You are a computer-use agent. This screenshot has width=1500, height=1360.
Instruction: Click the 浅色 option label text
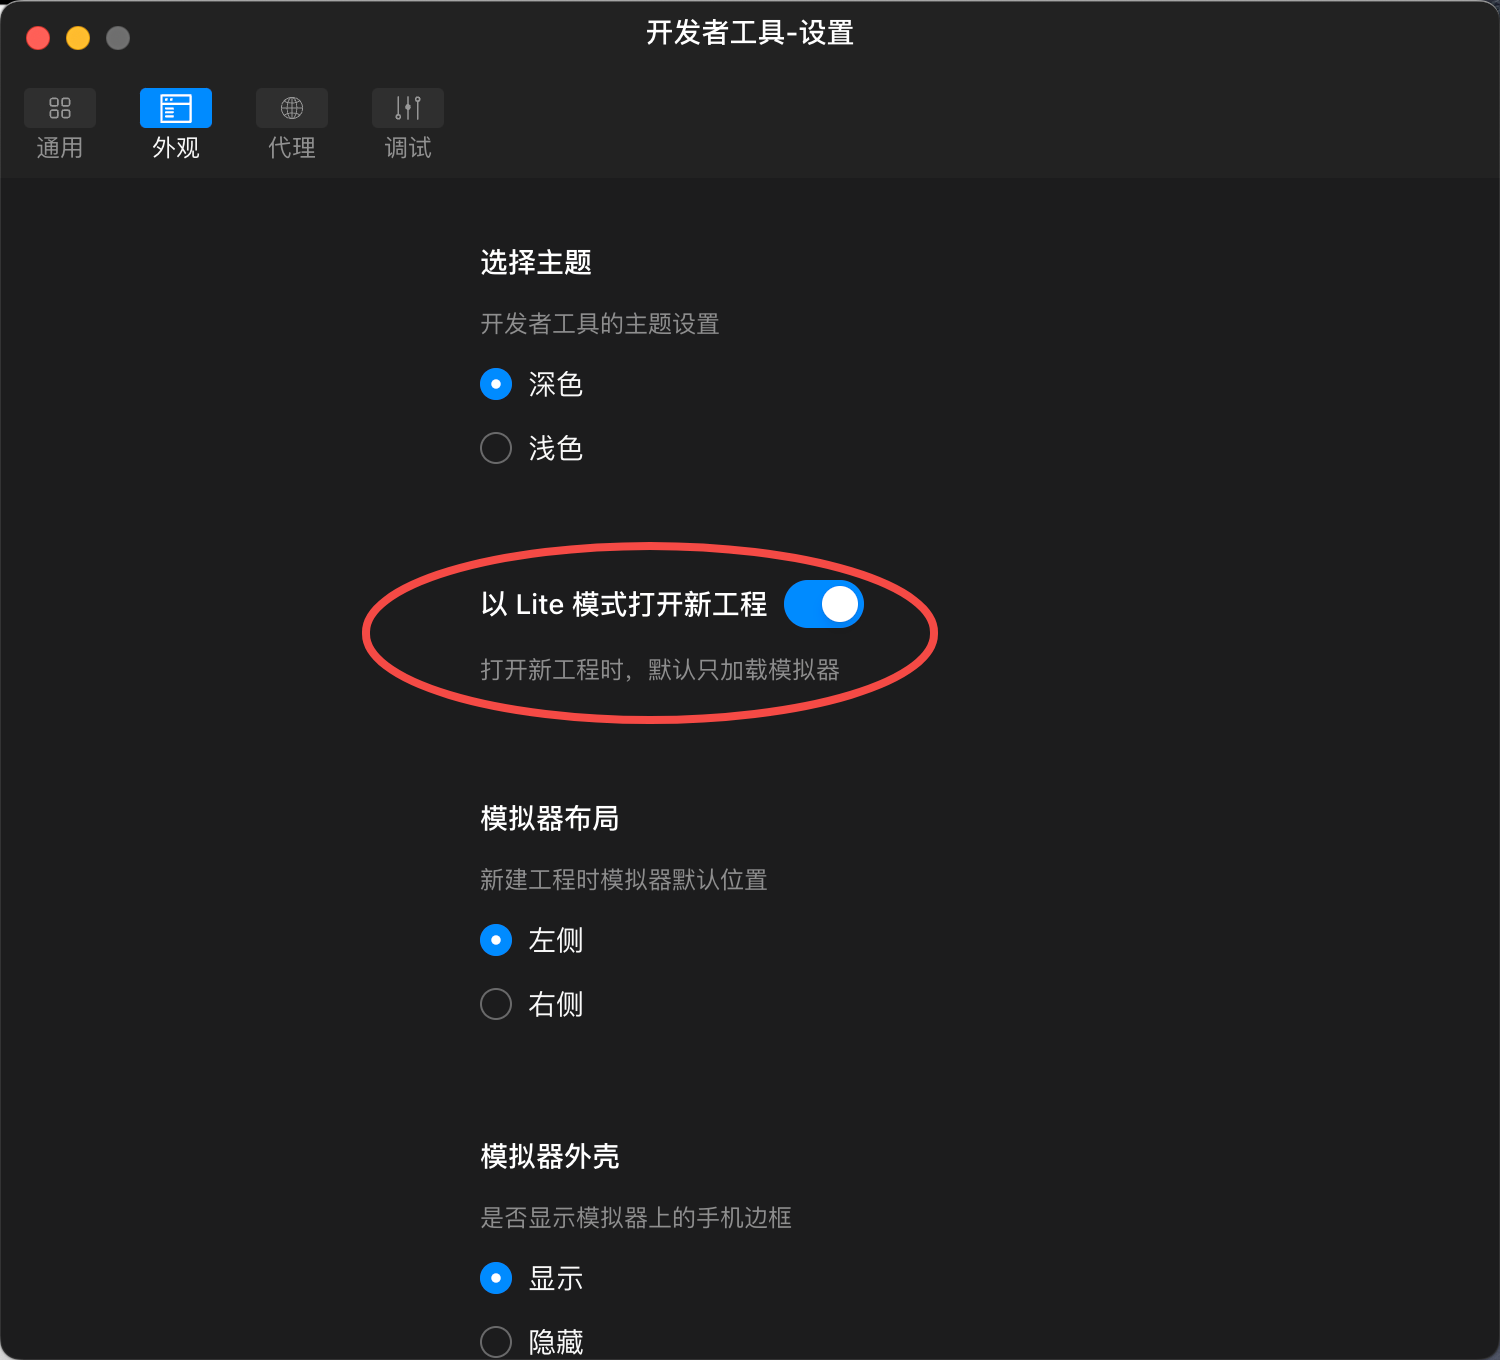(556, 448)
